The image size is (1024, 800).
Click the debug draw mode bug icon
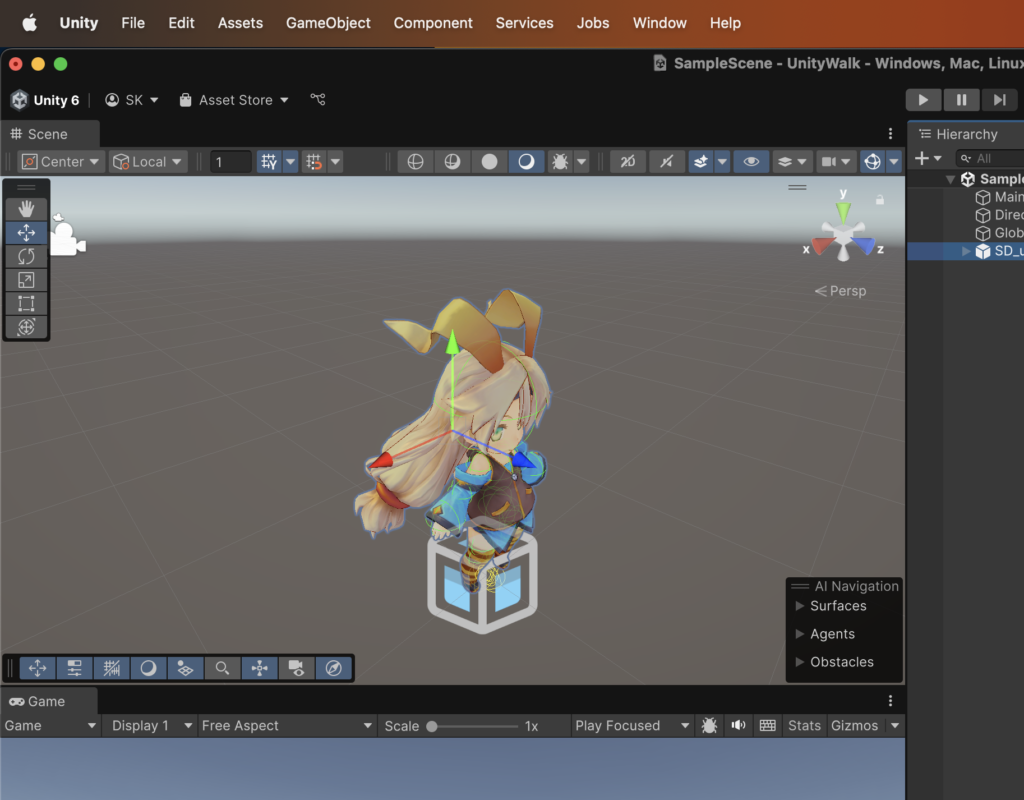pyautogui.click(x=560, y=161)
